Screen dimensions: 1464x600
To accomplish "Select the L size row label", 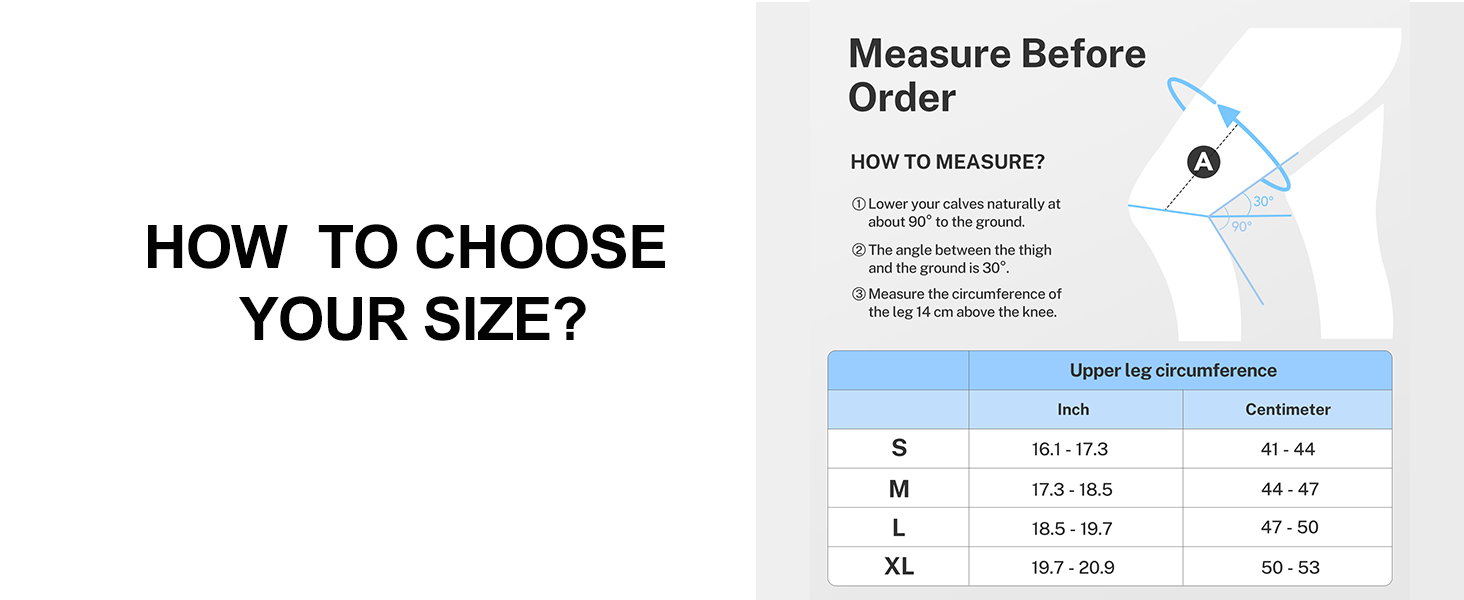I will pos(899,528).
